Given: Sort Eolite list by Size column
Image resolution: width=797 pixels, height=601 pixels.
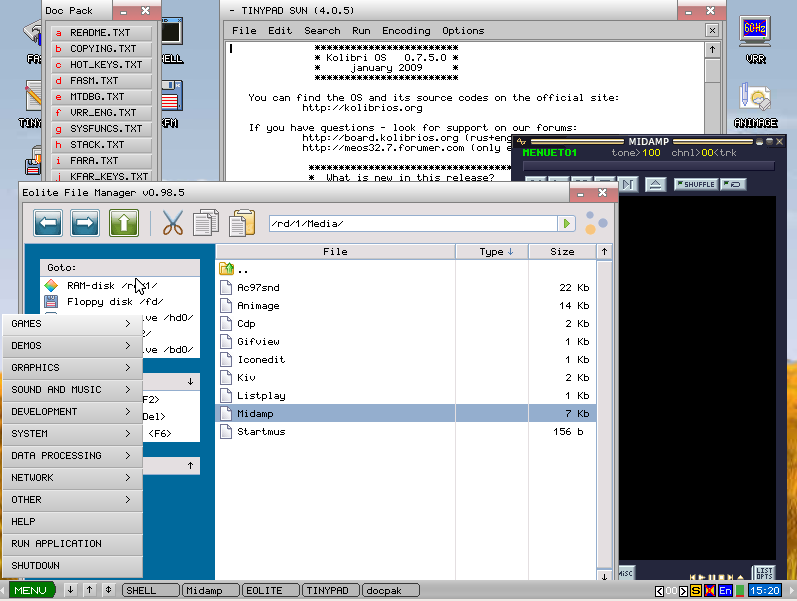Looking at the screenshot, I should point(562,252).
